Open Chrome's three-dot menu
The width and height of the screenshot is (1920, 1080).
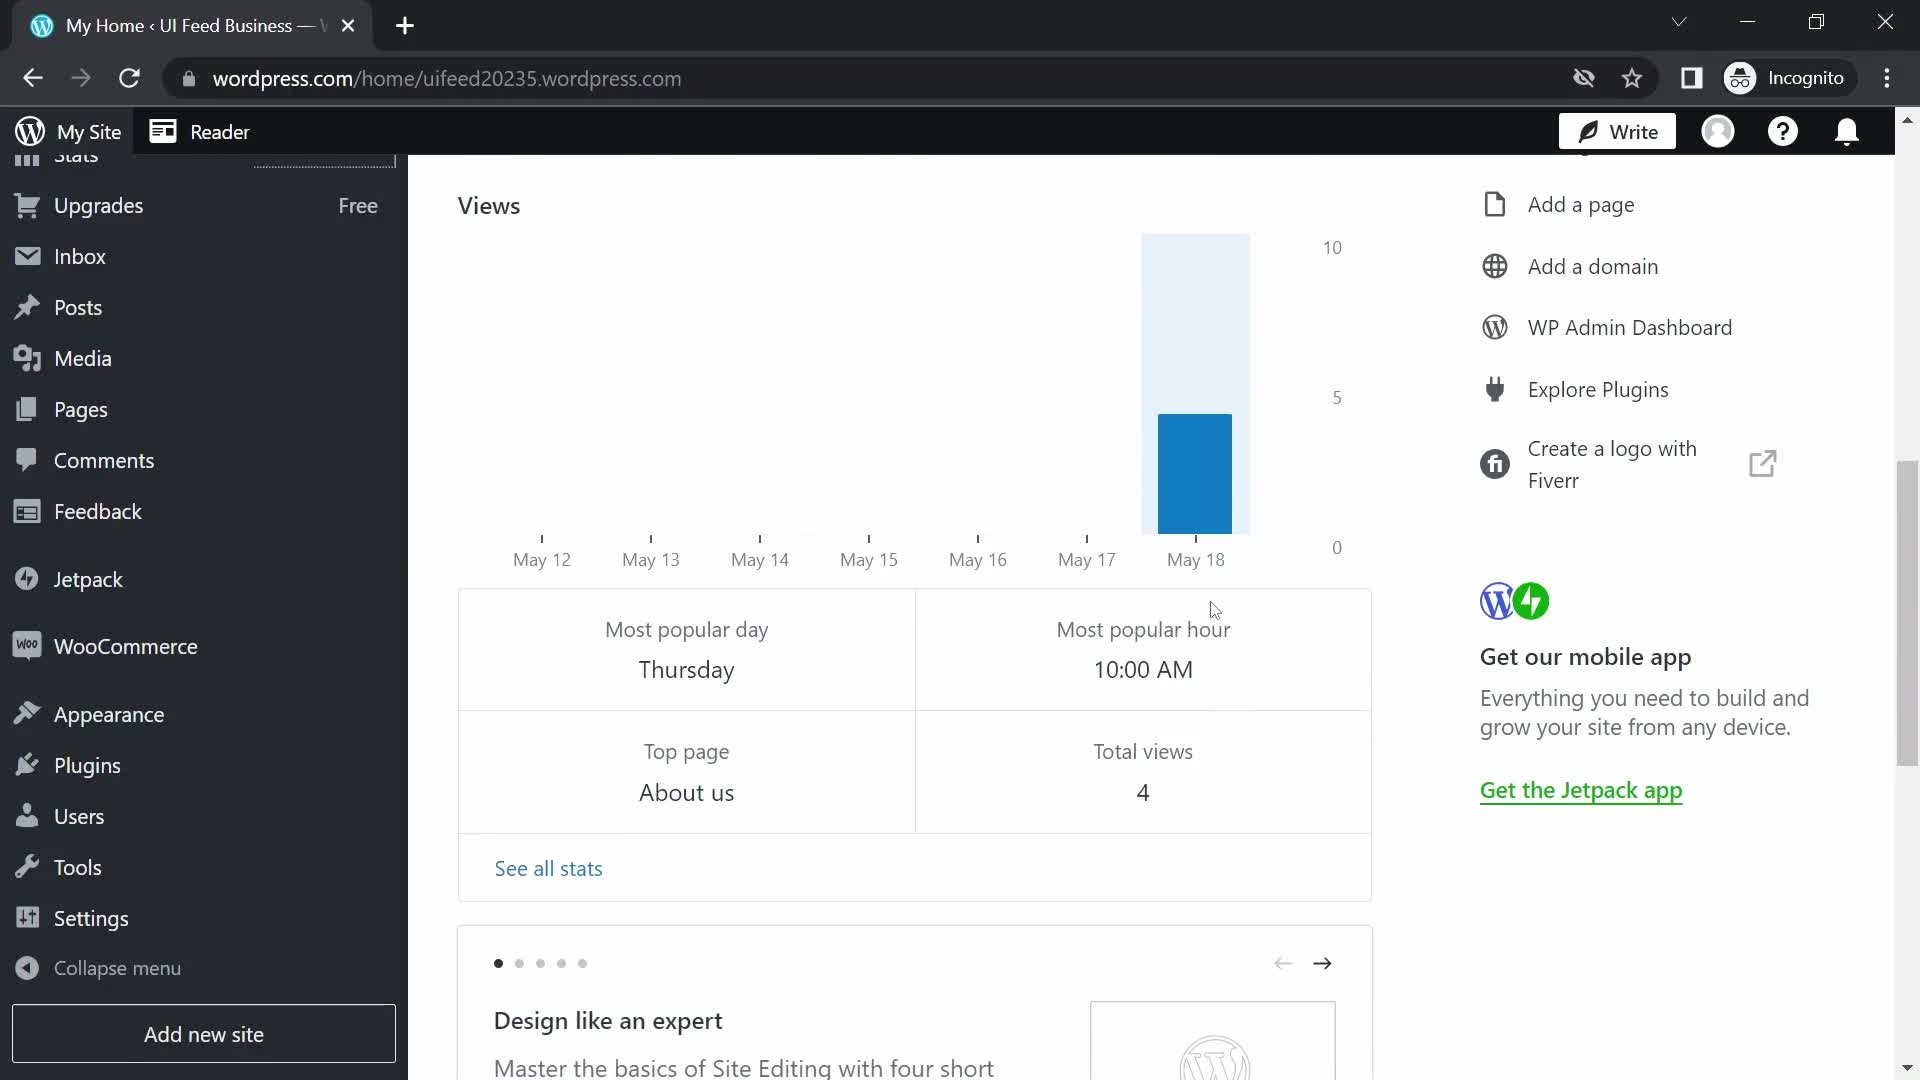pyautogui.click(x=1889, y=78)
